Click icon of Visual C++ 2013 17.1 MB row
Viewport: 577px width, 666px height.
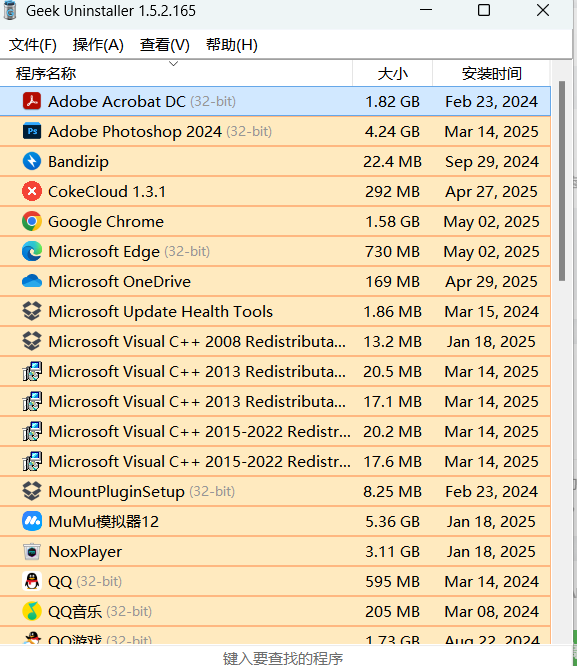pos(32,401)
